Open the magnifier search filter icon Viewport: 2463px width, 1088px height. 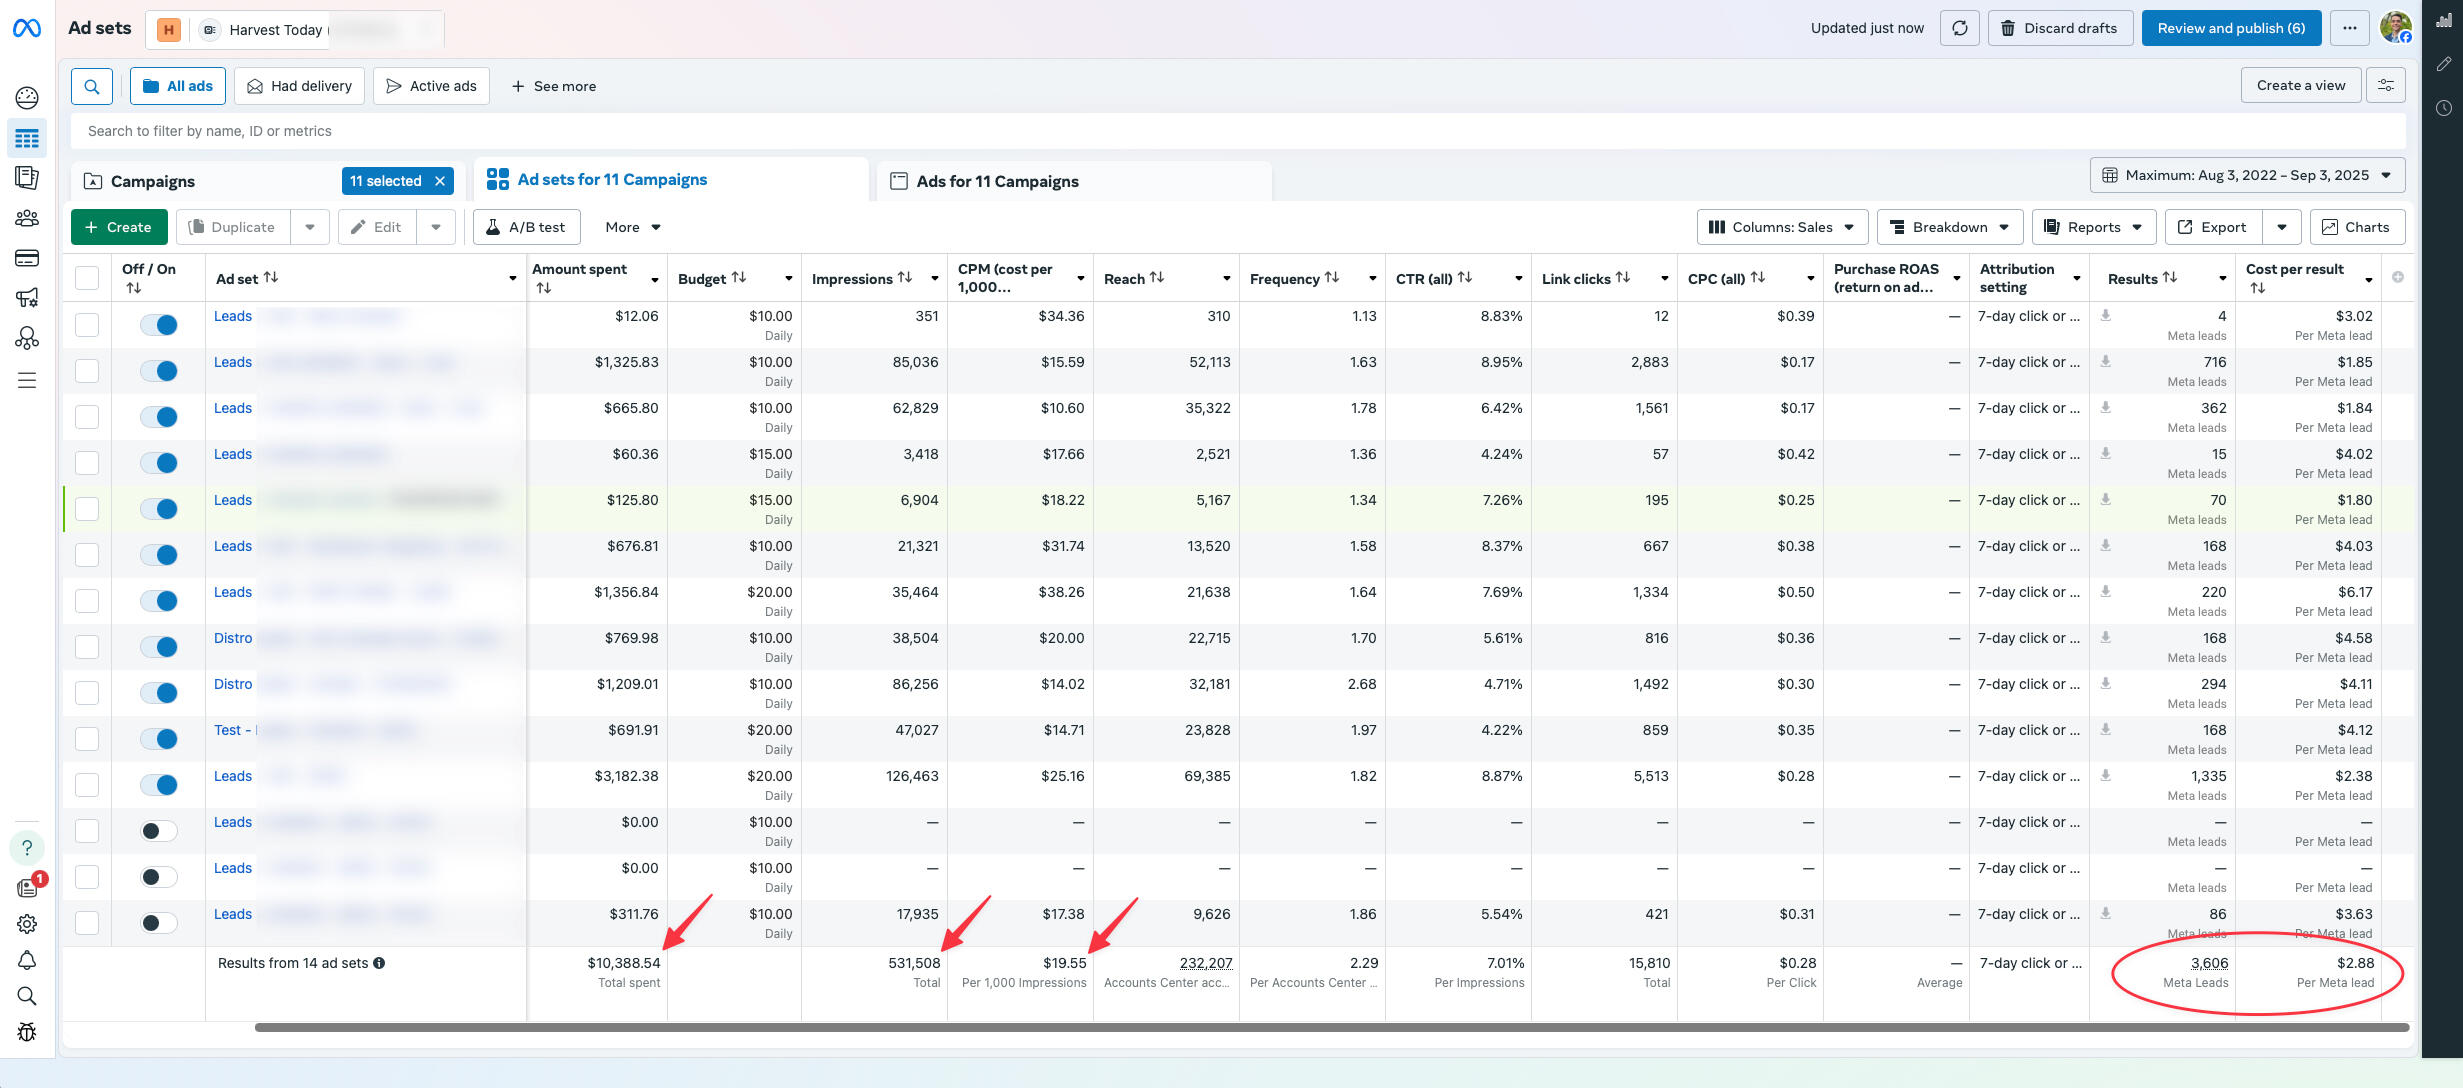click(92, 86)
